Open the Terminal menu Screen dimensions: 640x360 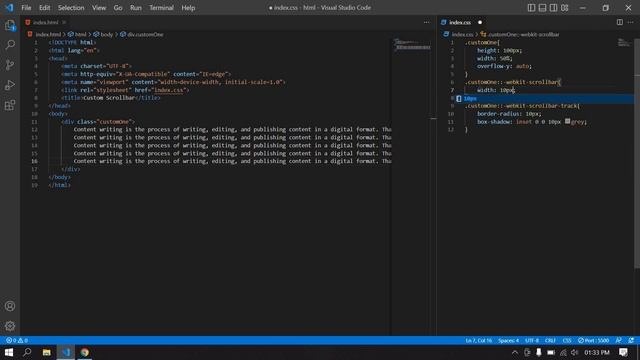pos(161,8)
